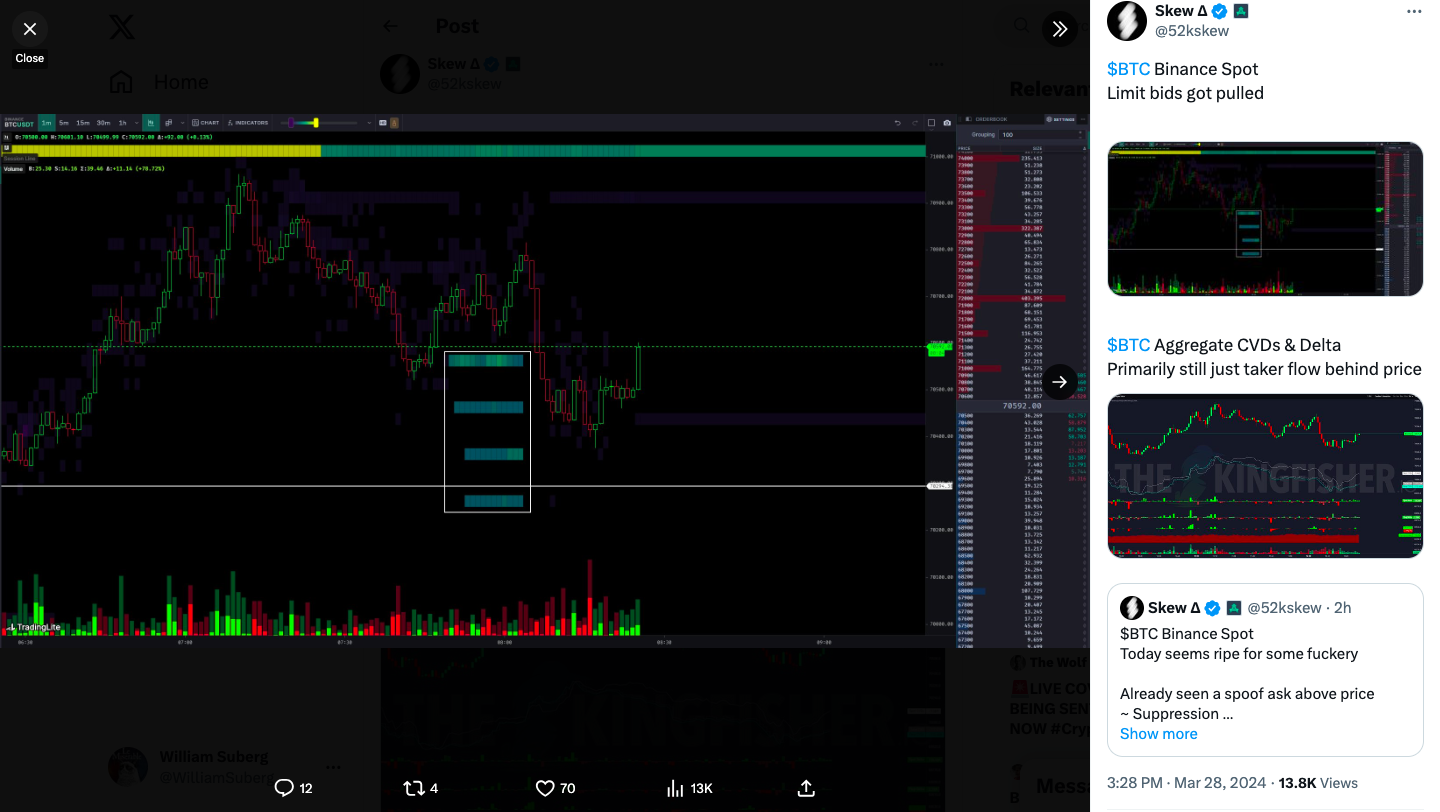Image resolution: width=1440 pixels, height=812 pixels.
Task: Open the $BTC cashtag before 'Binance Spot'
Action: [1128, 69]
